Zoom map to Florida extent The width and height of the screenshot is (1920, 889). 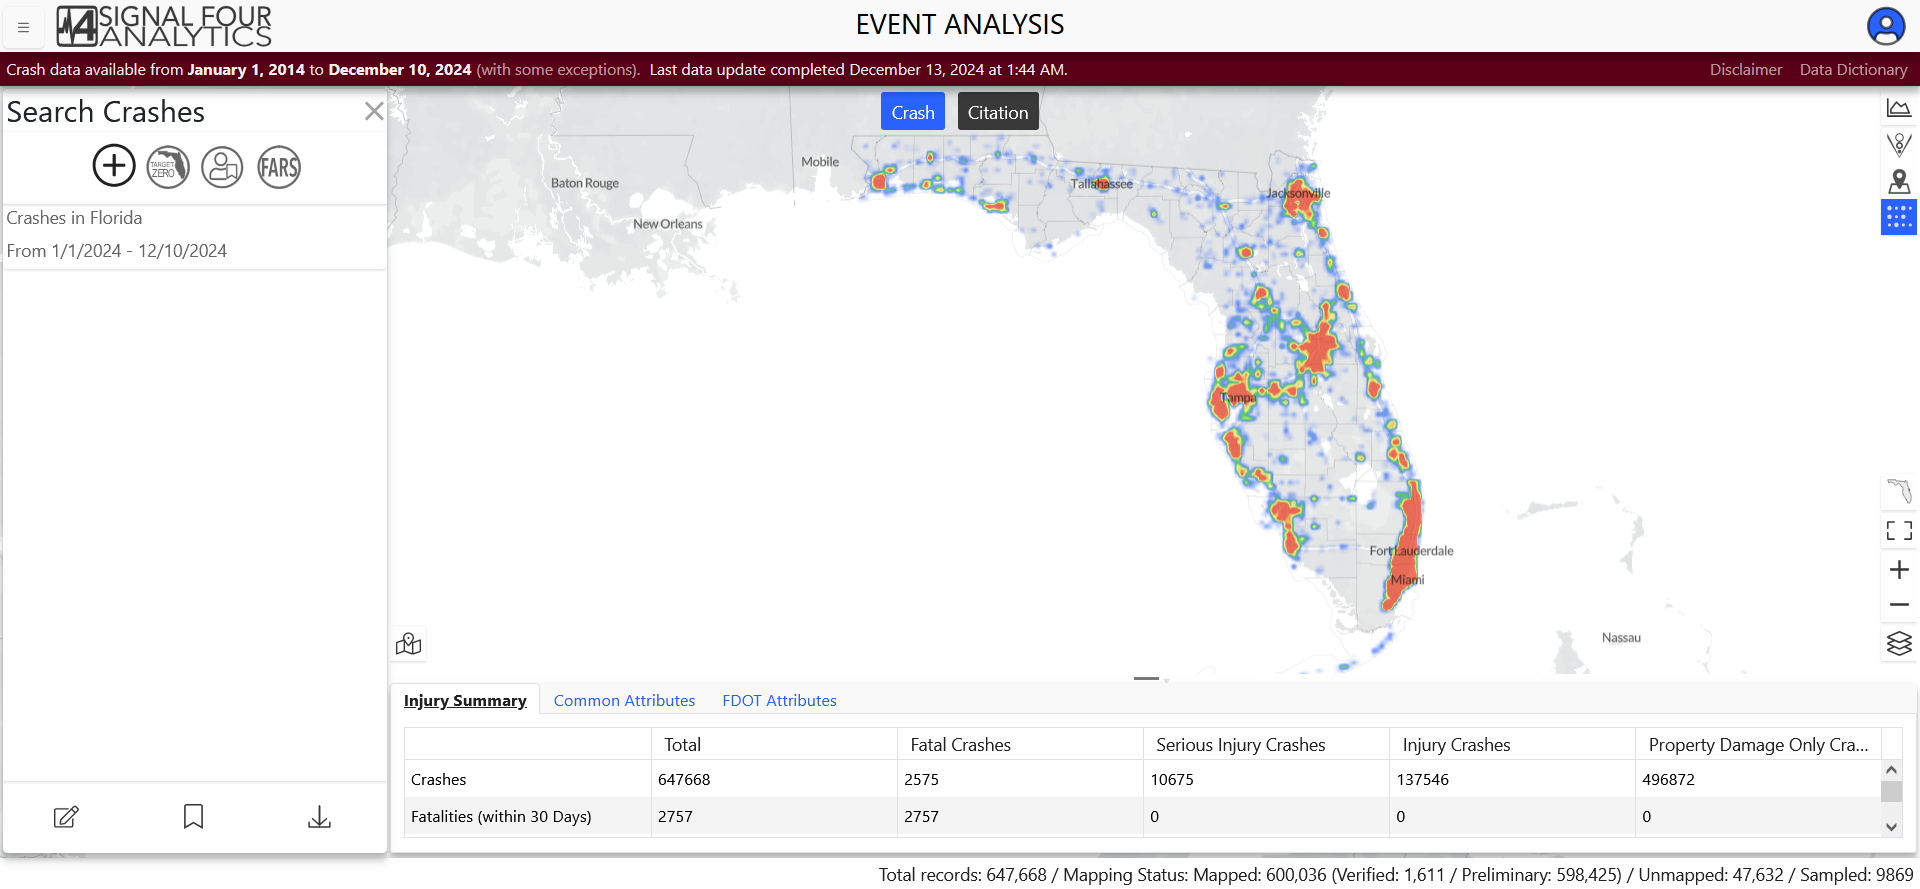1899,491
